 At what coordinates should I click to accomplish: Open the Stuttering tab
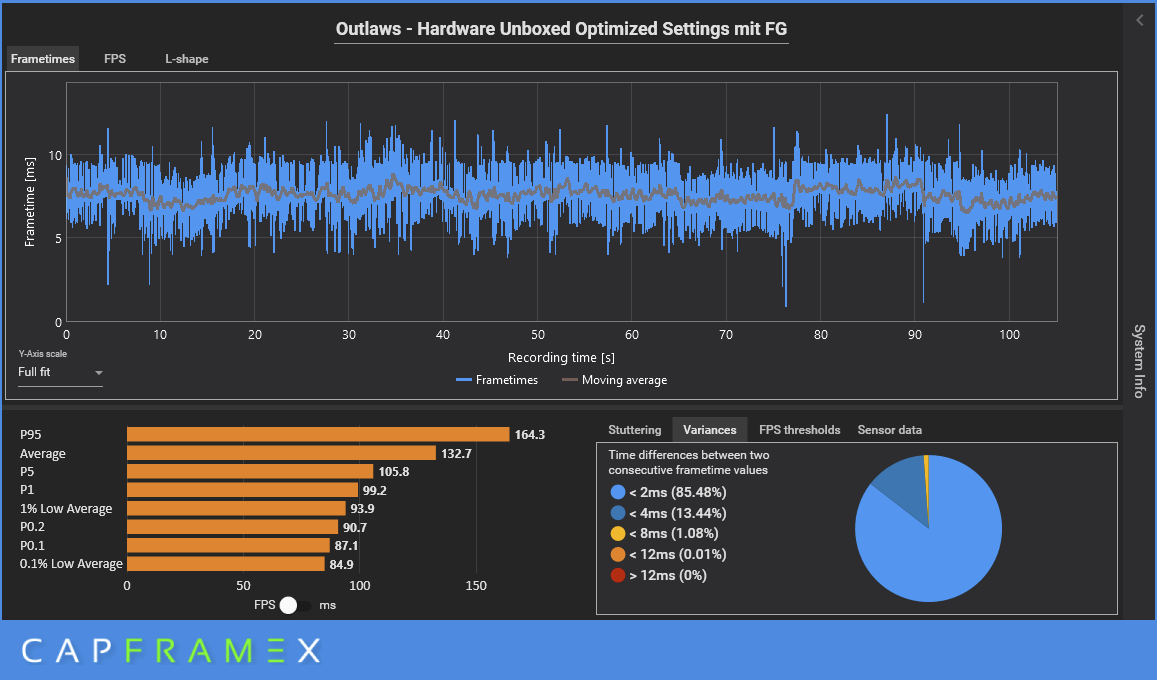(635, 429)
